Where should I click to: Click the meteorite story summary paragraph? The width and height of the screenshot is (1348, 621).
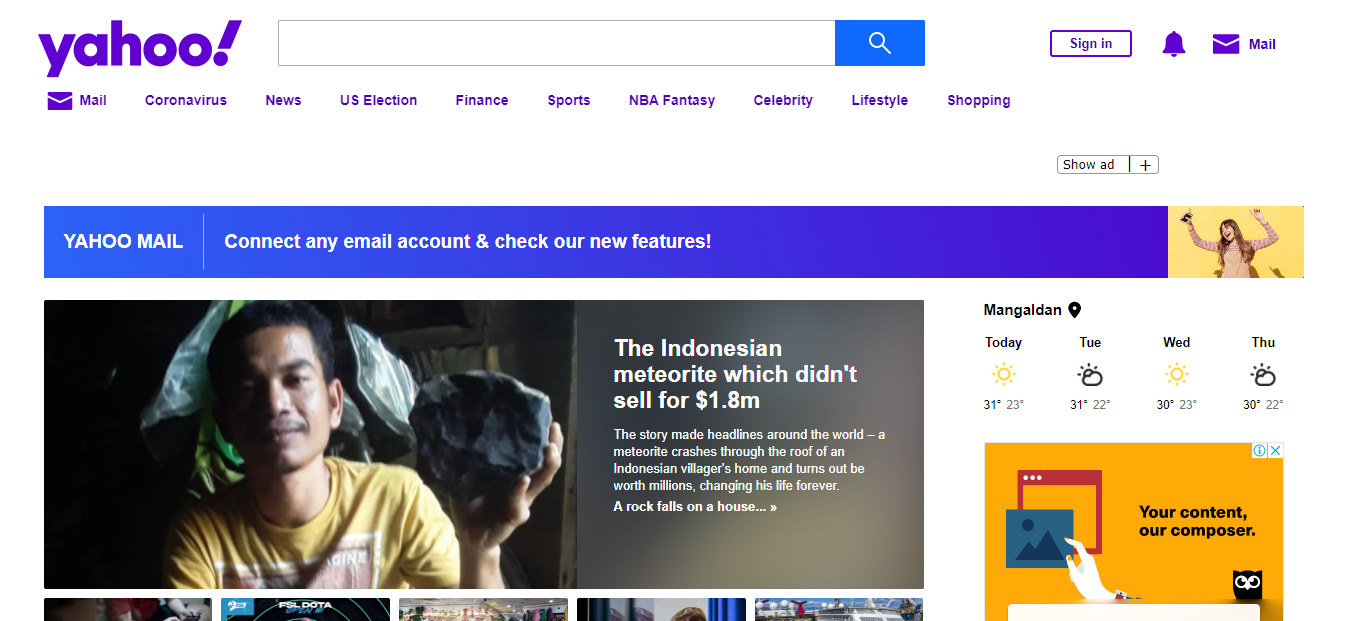[749, 460]
